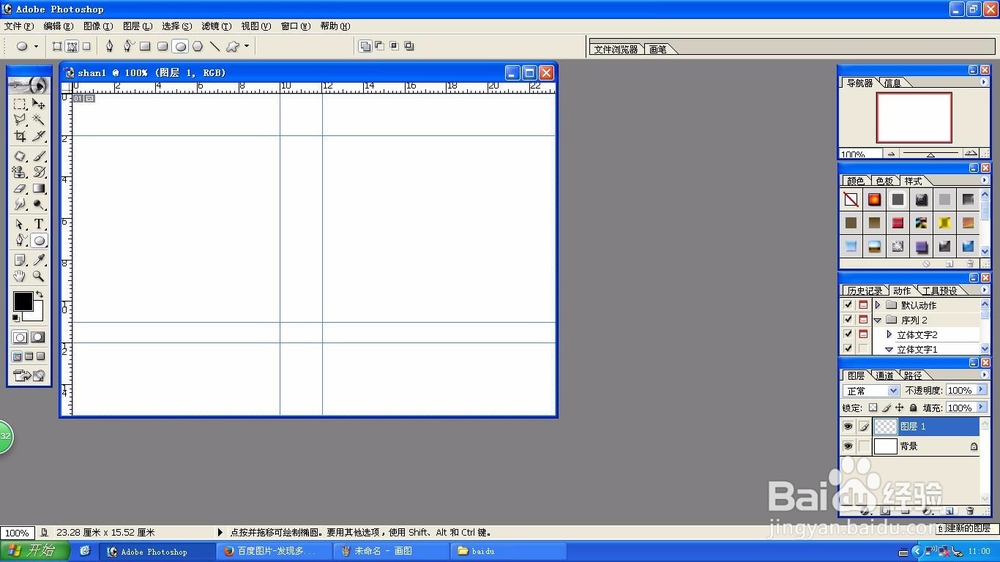This screenshot has height=562, width=1000.
Task: Choose Freeform Pen in options bar
Action: tap(128, 46)
